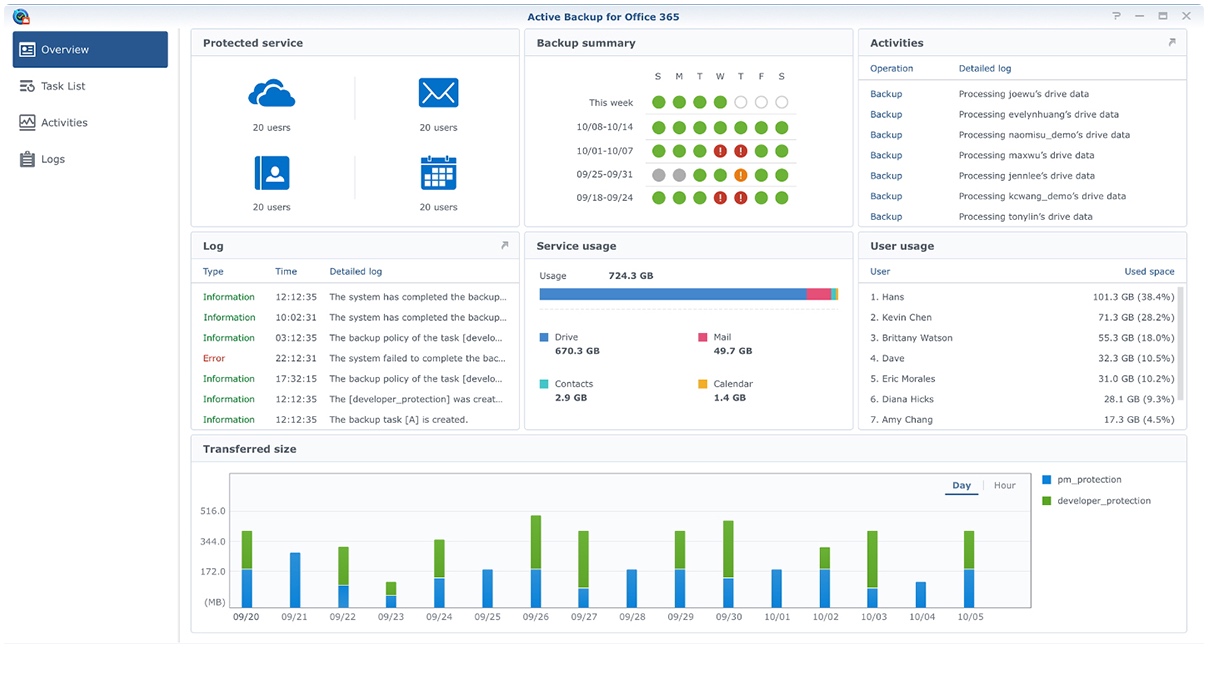Select the Error log entry row
The width and height of the screenshot is (1208, 688).
(x=354, y=358)
